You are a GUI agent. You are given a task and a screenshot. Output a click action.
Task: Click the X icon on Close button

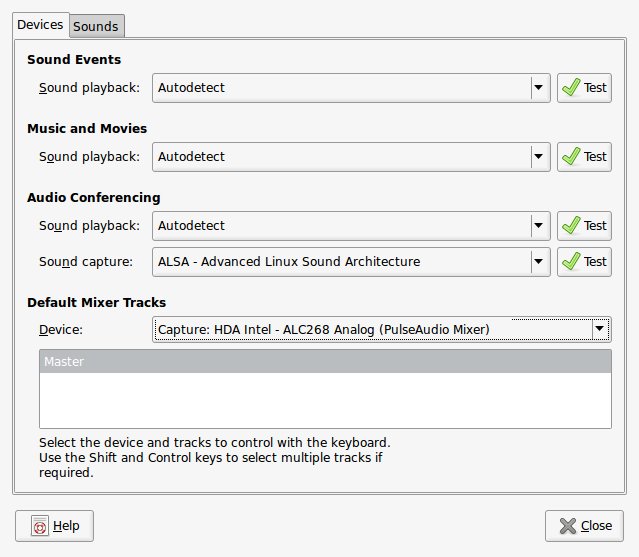point(568,526)
